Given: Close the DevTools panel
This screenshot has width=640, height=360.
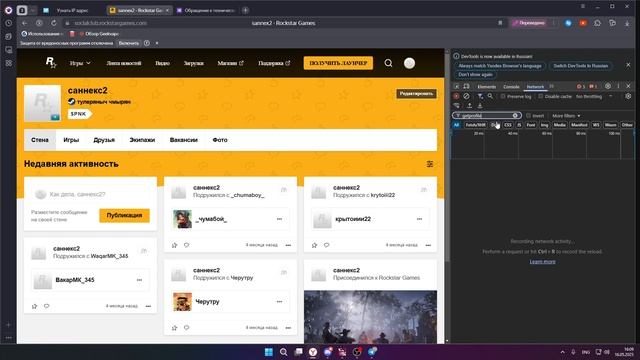Looking at the screenshot, I should pyautogui.click(x=629, y=86).
